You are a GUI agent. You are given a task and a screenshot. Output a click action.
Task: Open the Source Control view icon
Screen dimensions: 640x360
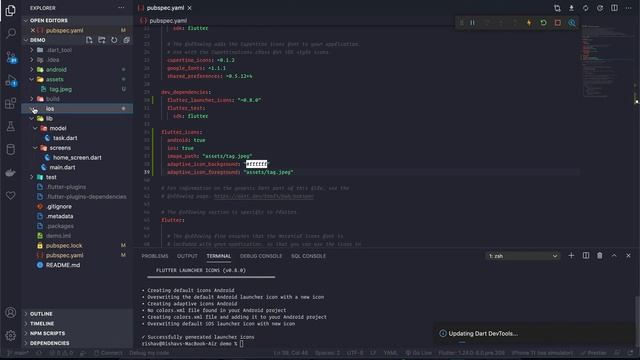(x=11, y=57)
